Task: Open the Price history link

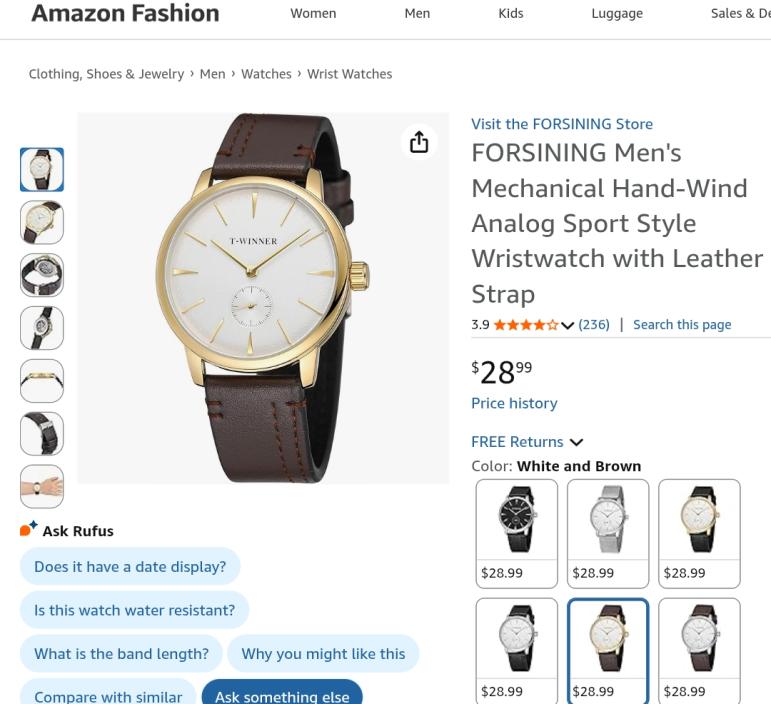Action: pyautogui.click(x=514, y=403)
